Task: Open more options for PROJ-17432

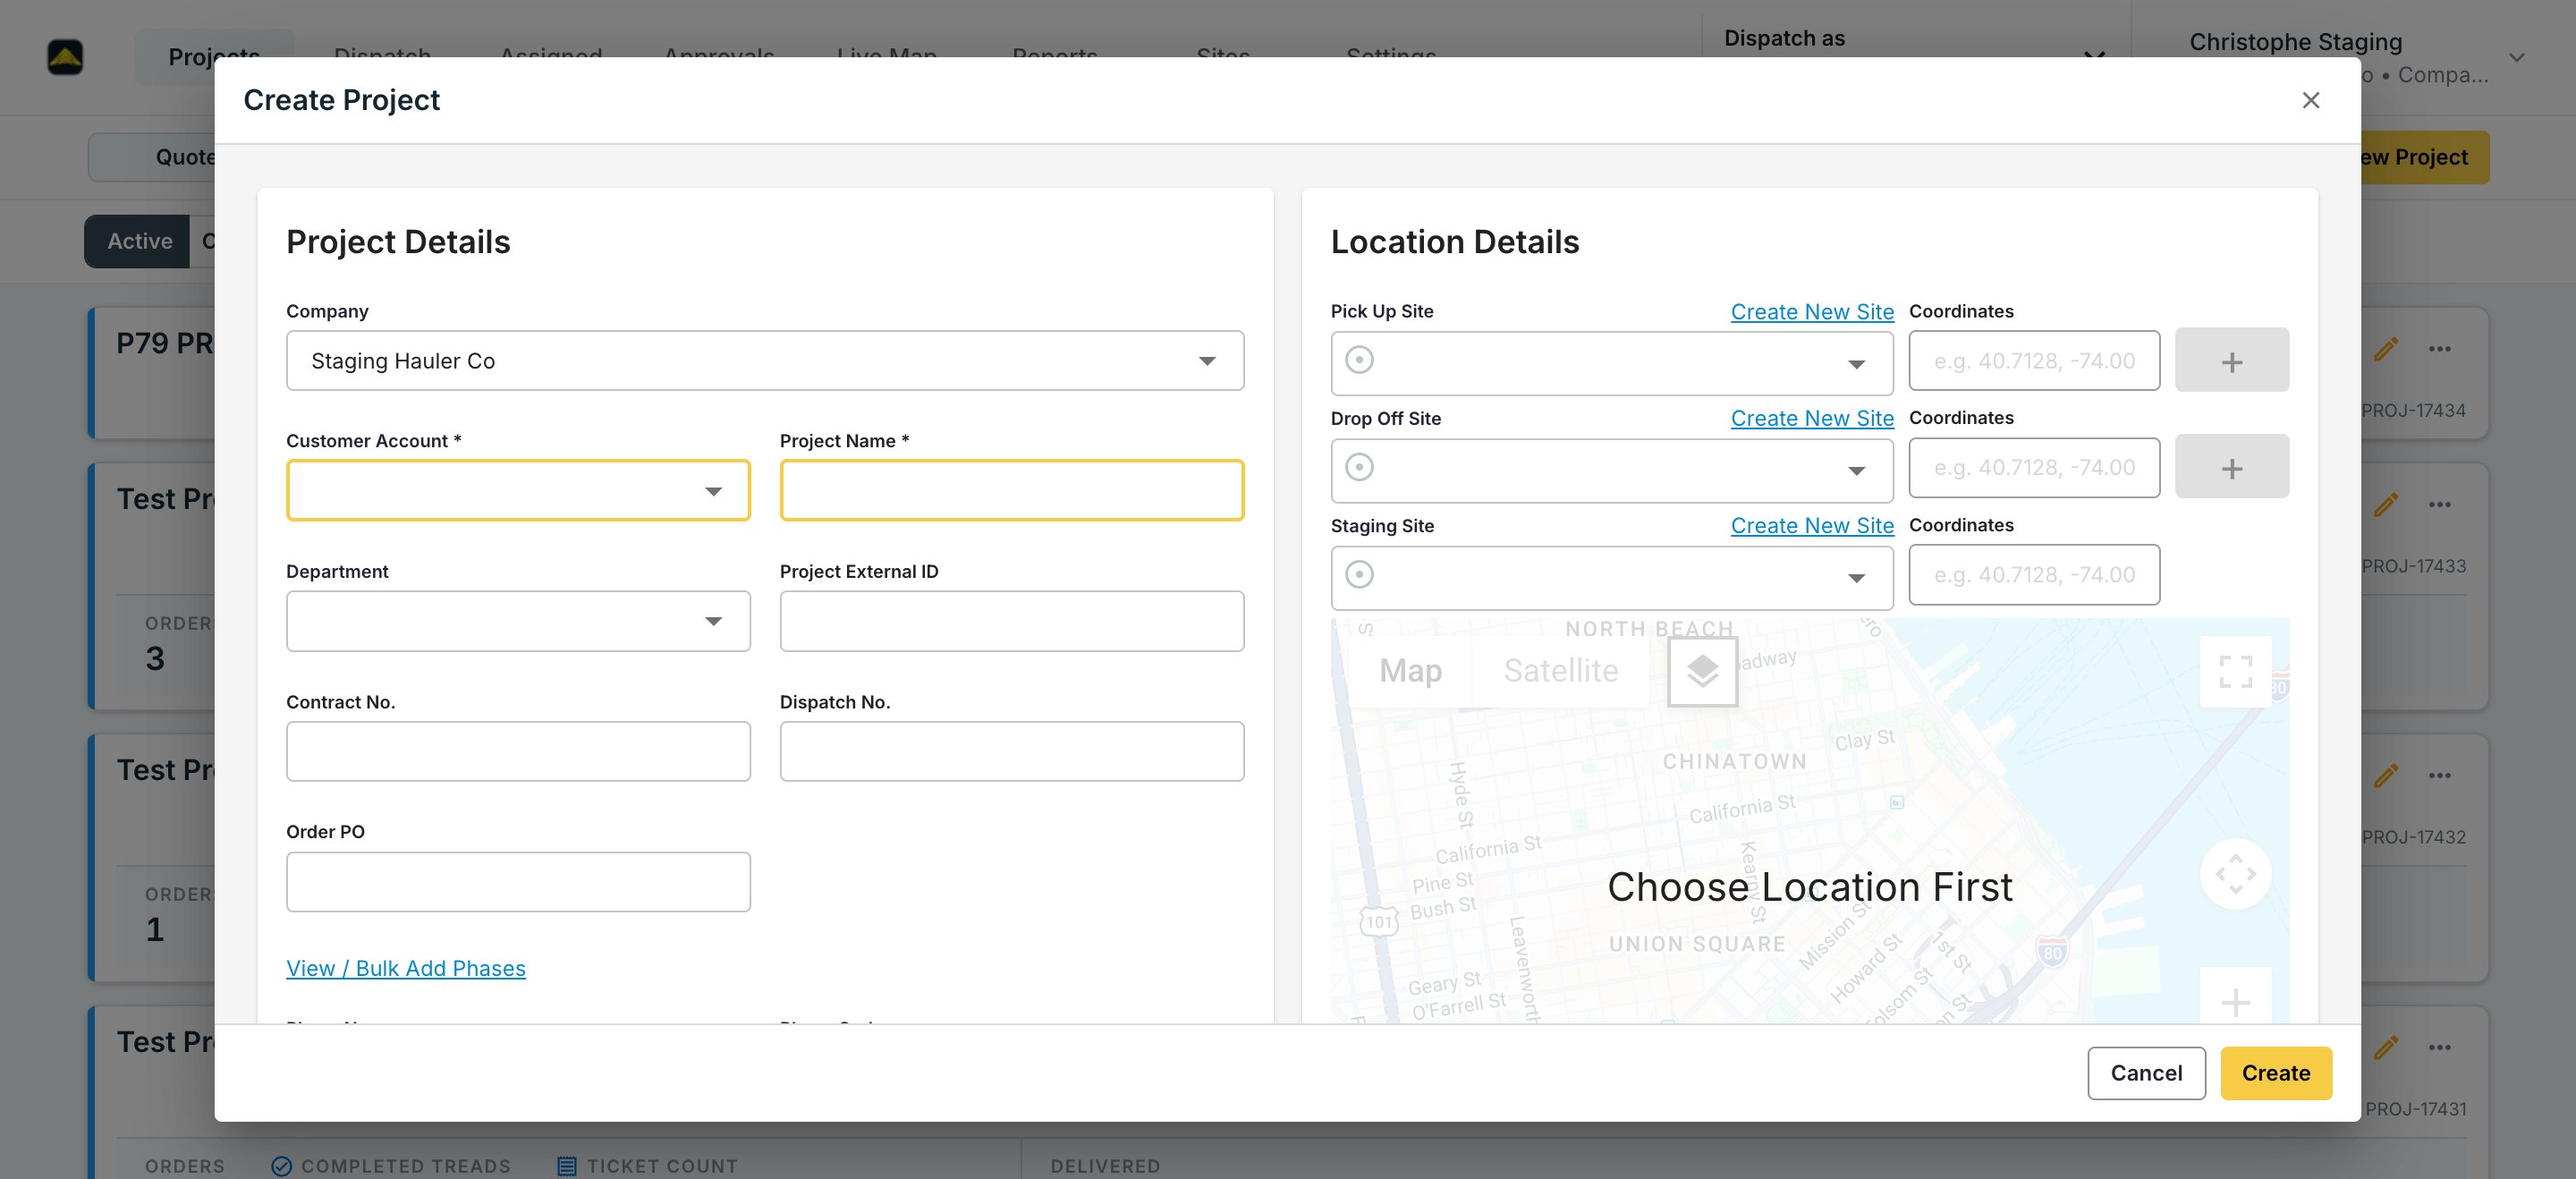Action: (2439, 775)
